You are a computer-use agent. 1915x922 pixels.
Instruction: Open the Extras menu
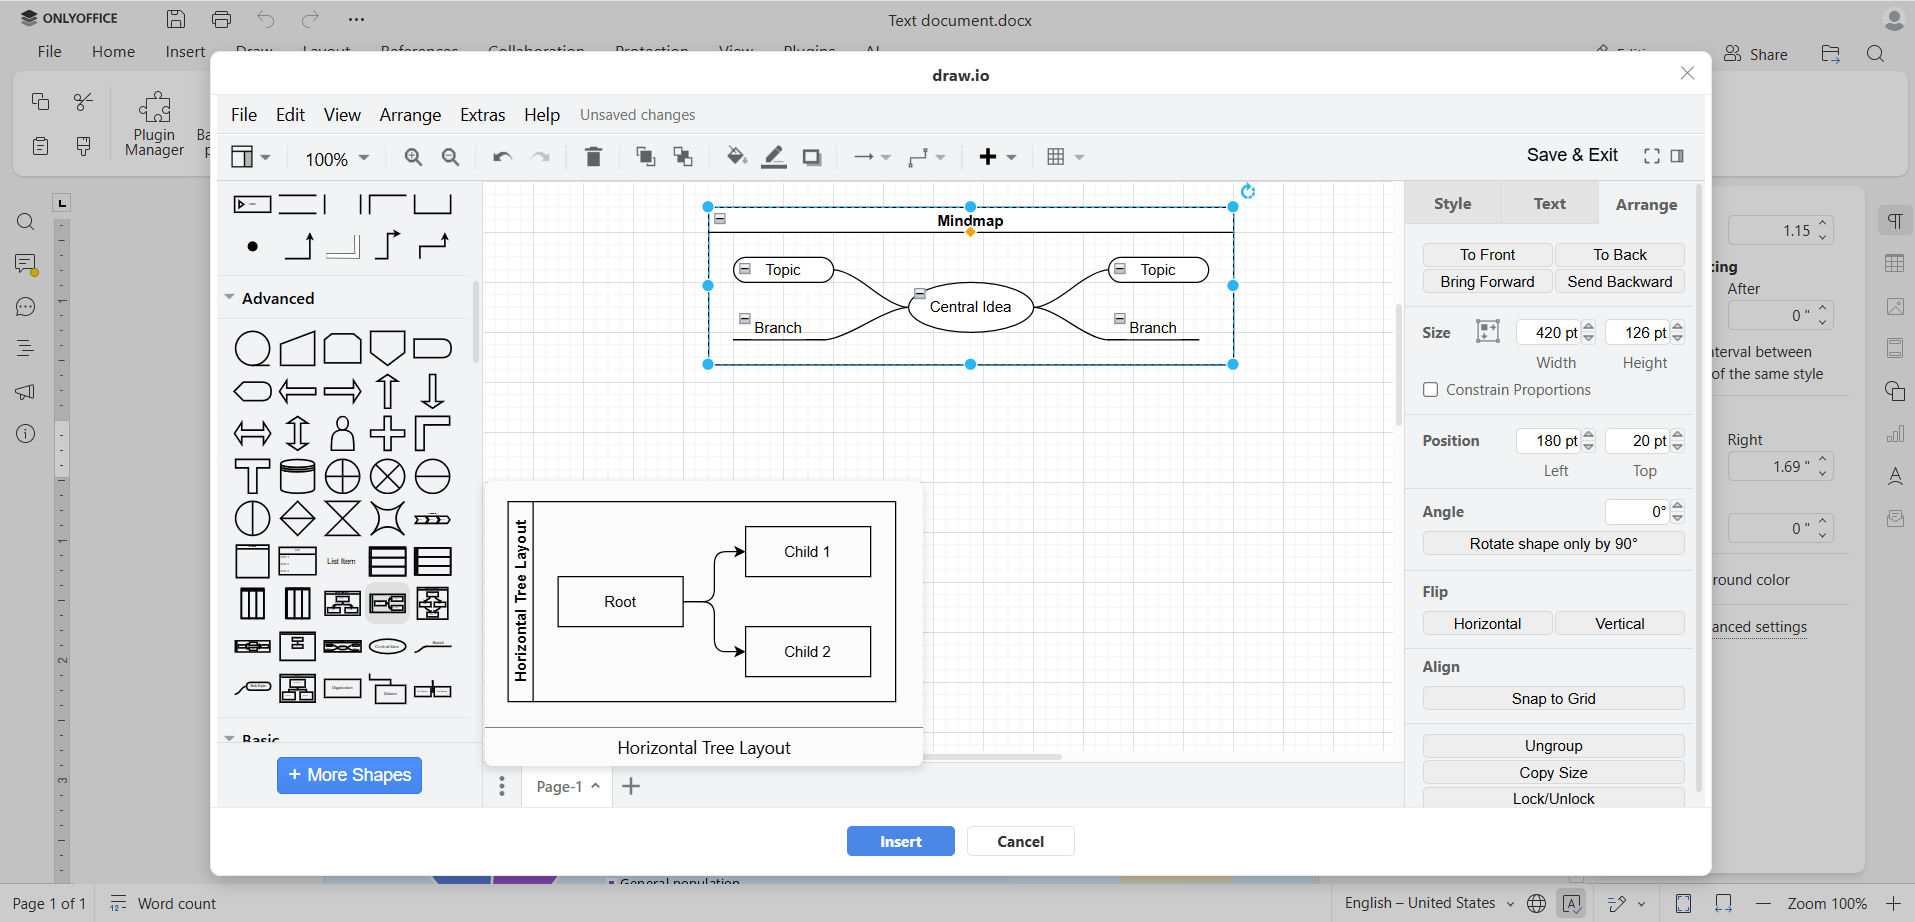pos(482,115)
